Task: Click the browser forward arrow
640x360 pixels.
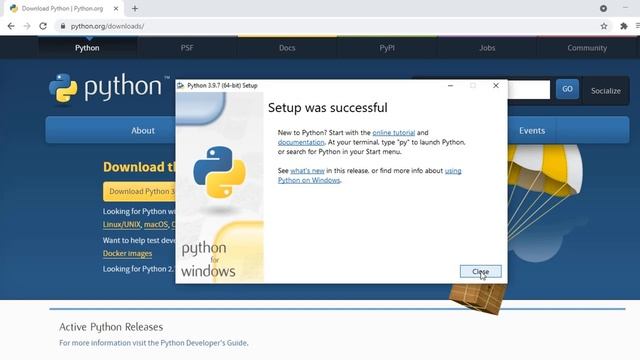Action: [x=27, y=26]
